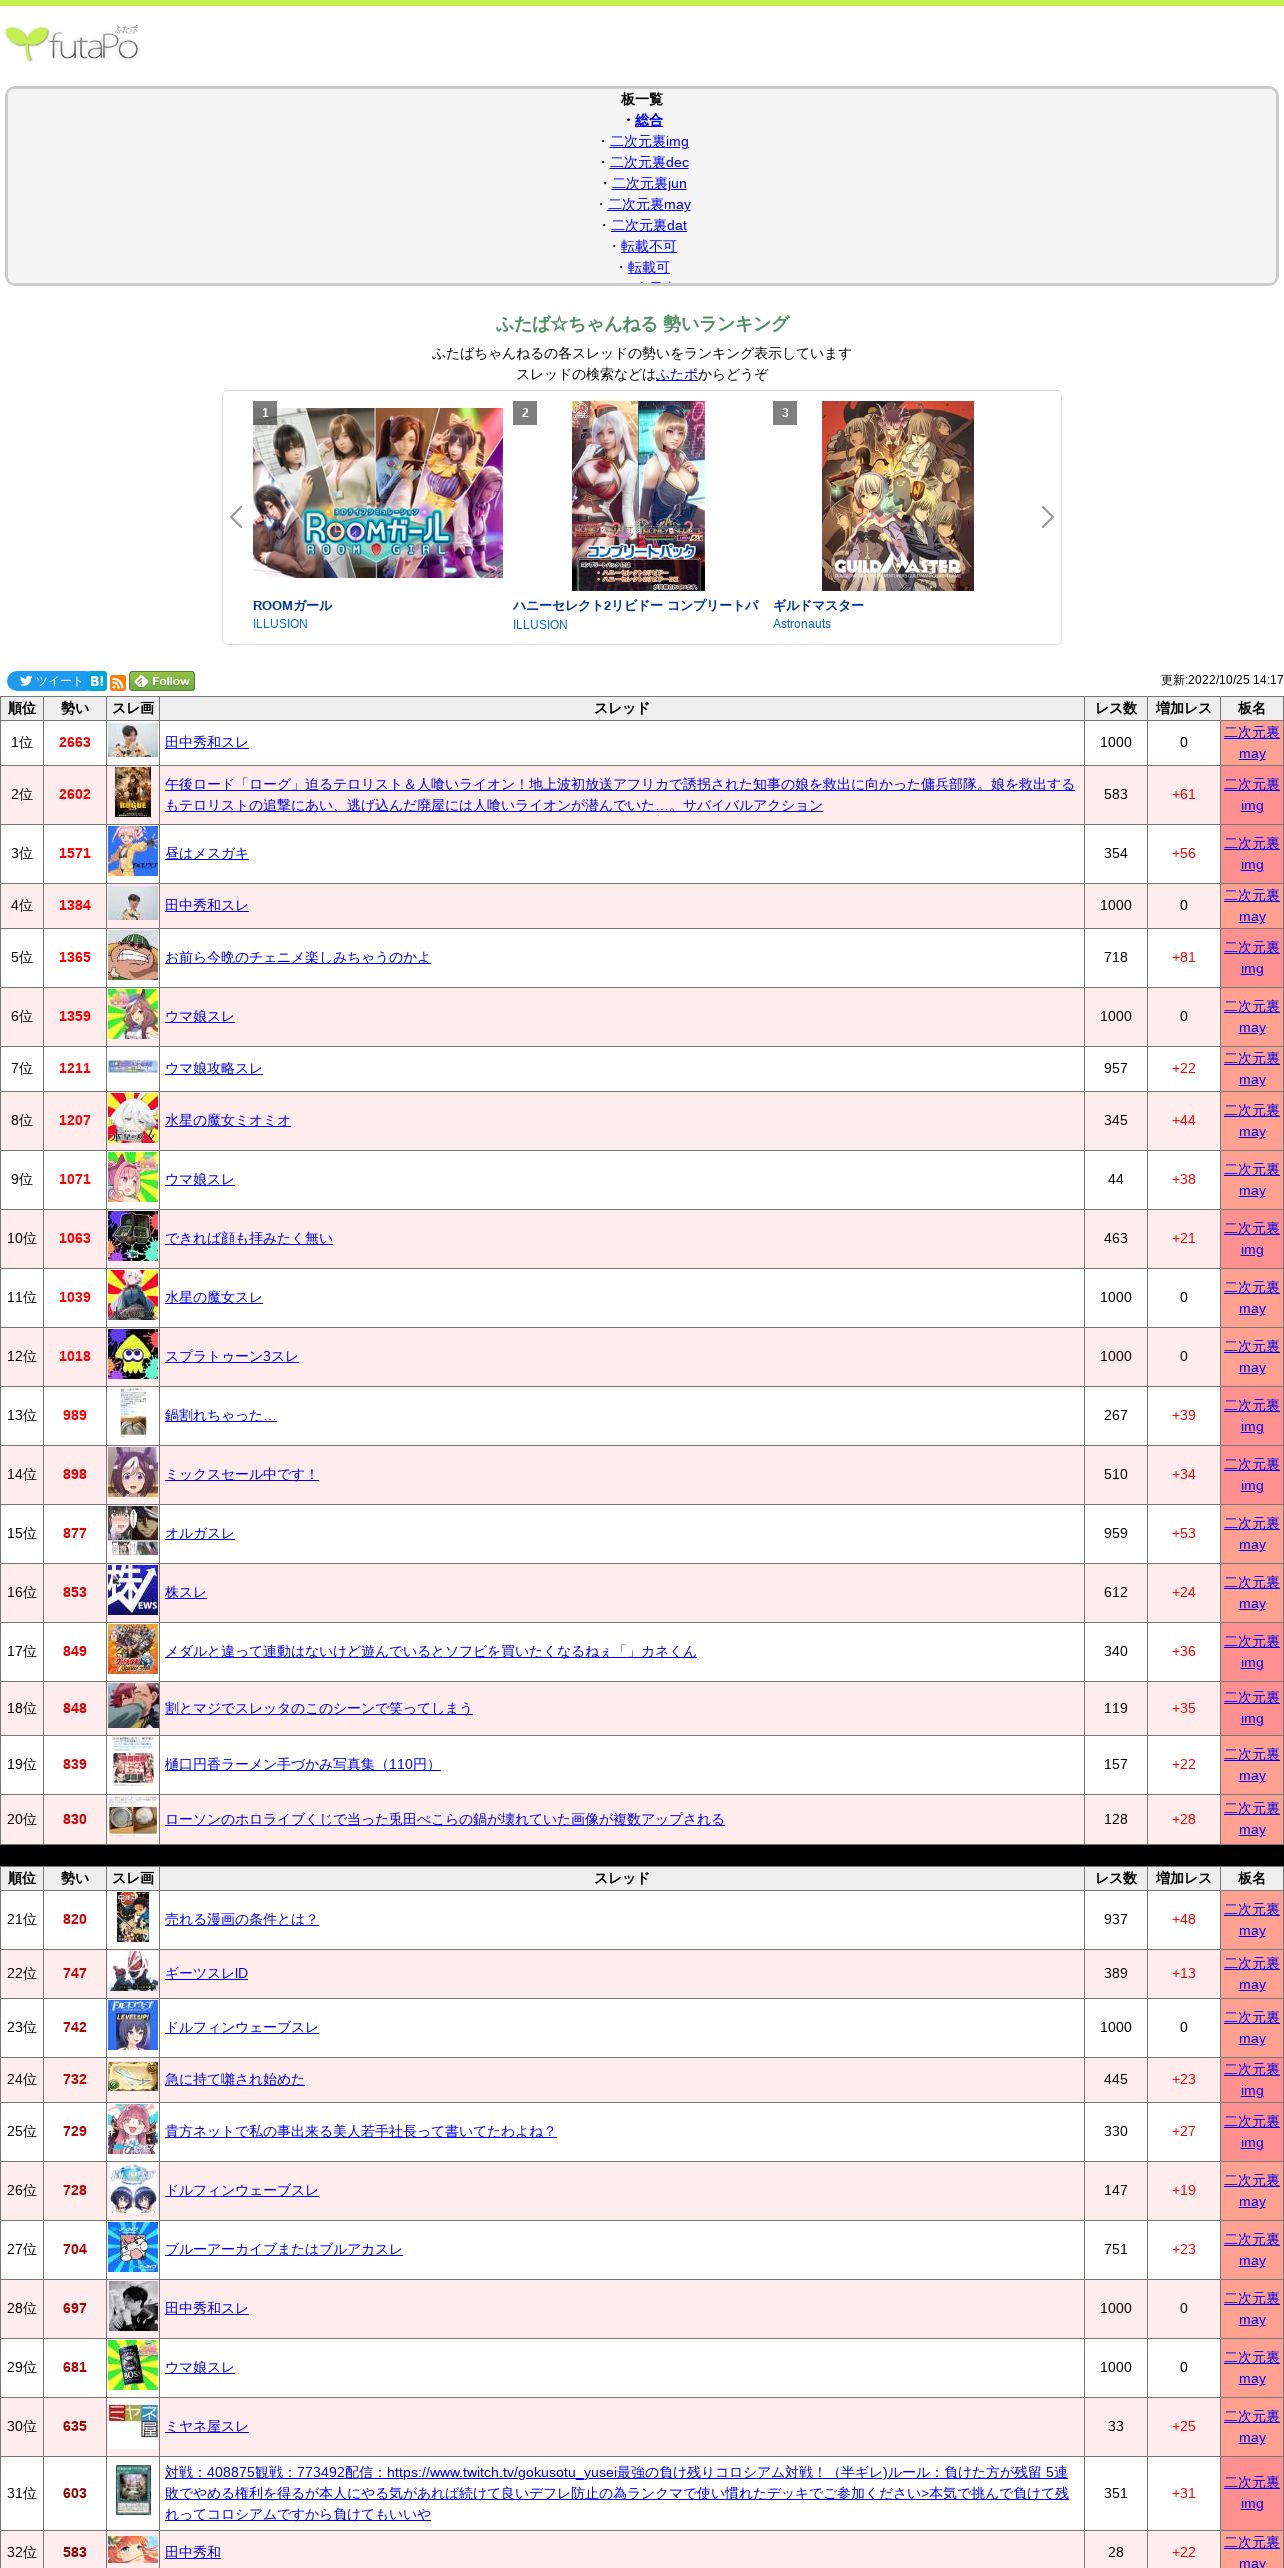Open rank 6 ウマ娘スレ thread link

pos(200,1016)
